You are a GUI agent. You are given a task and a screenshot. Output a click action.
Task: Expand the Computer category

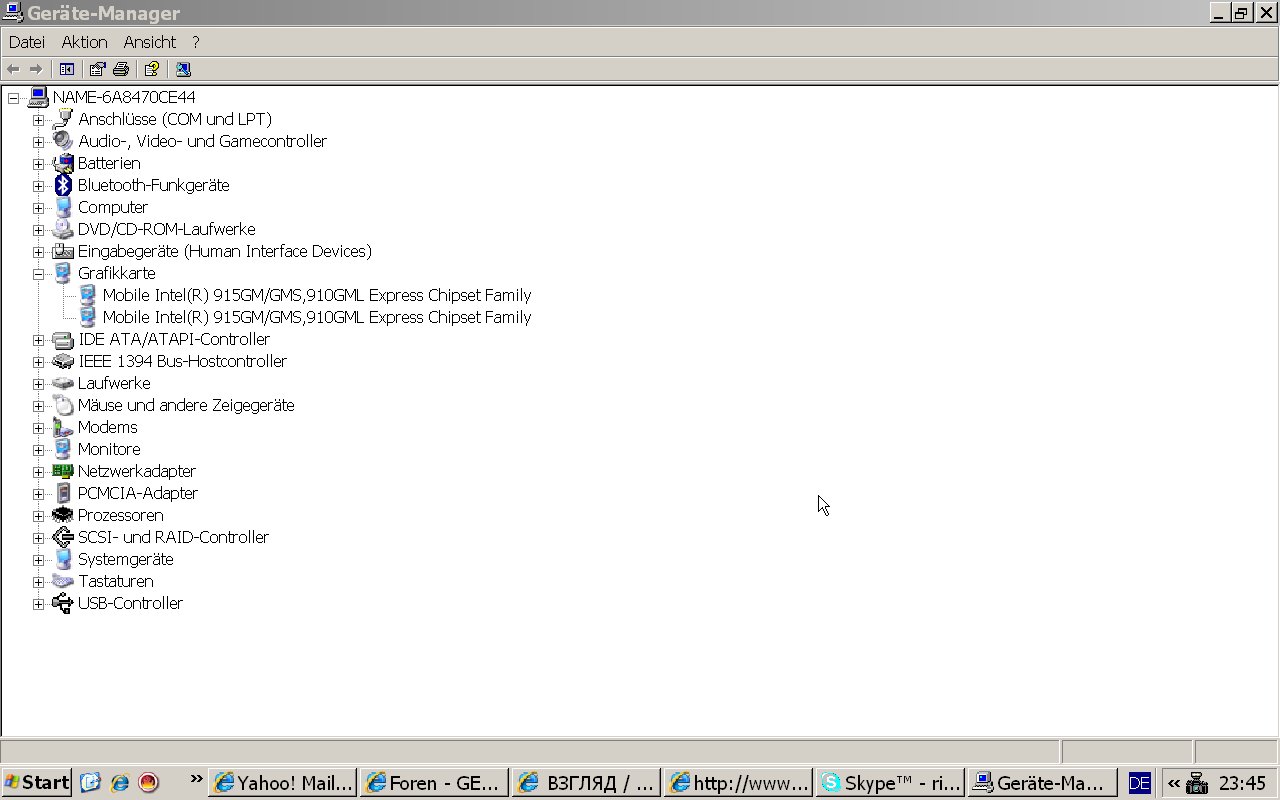(38, 208)
